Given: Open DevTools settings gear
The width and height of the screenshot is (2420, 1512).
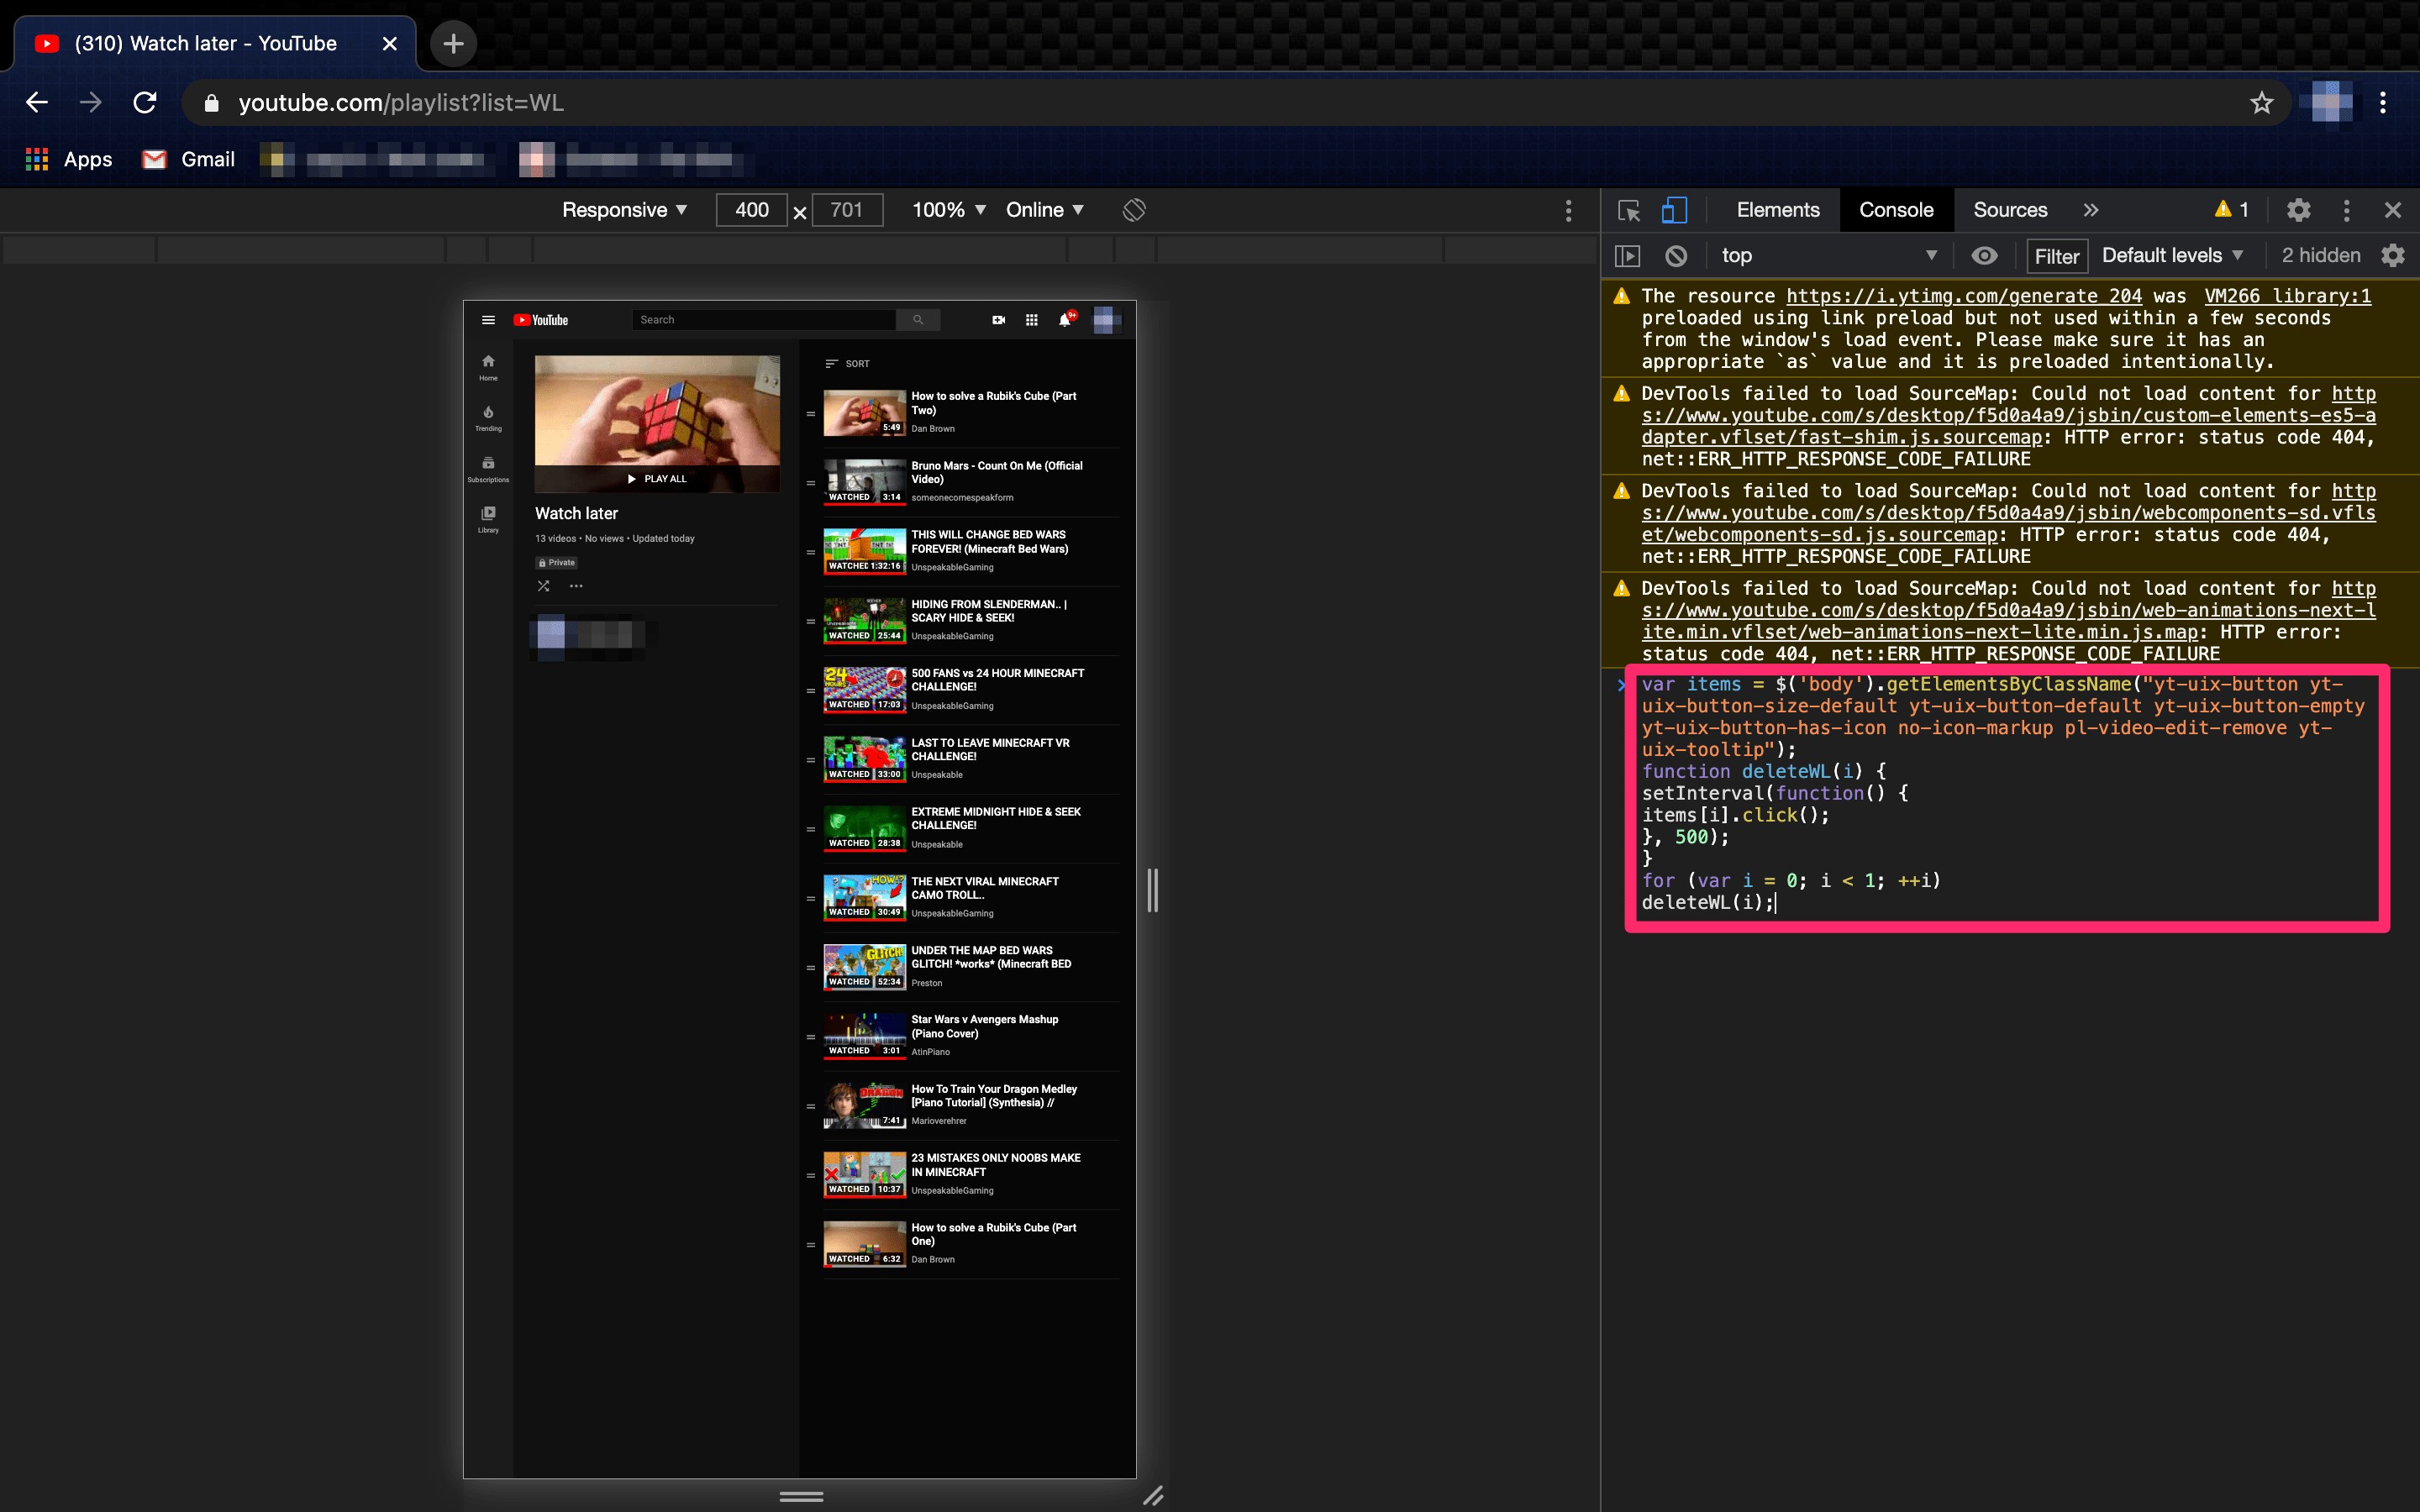Looking at the screenshot, I should pos(2299,210).
